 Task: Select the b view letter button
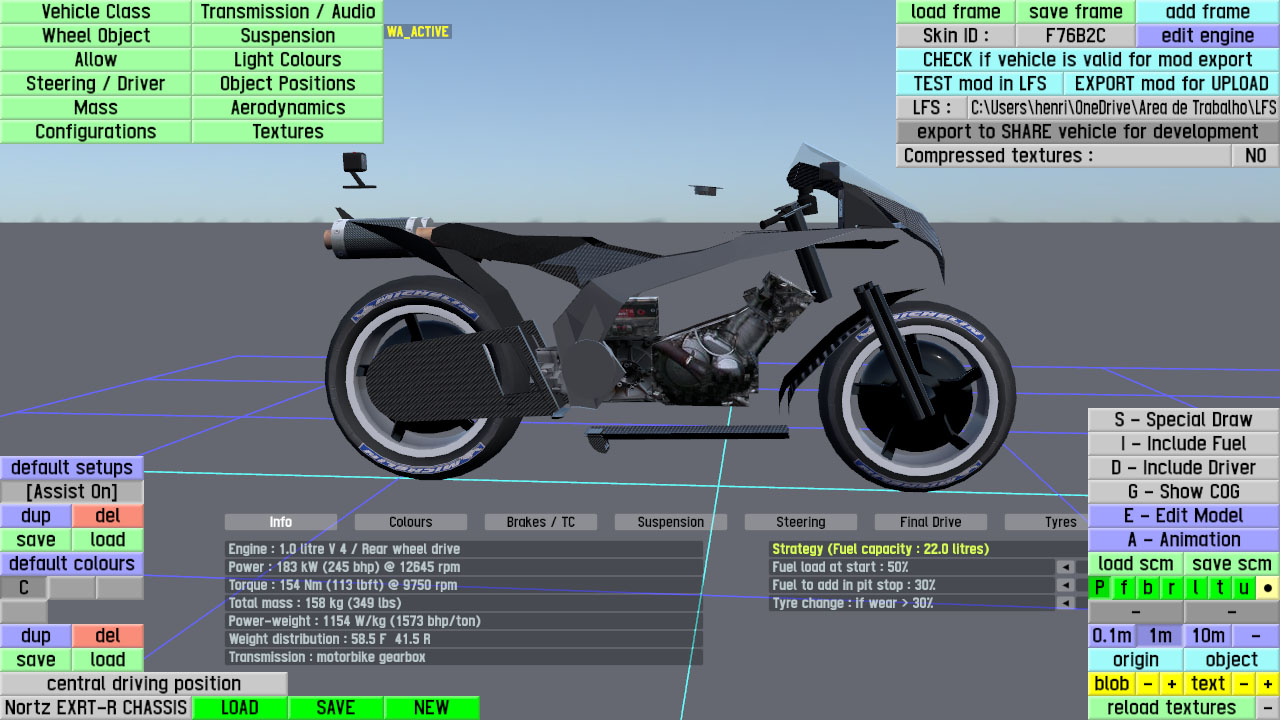[1148, 588]
